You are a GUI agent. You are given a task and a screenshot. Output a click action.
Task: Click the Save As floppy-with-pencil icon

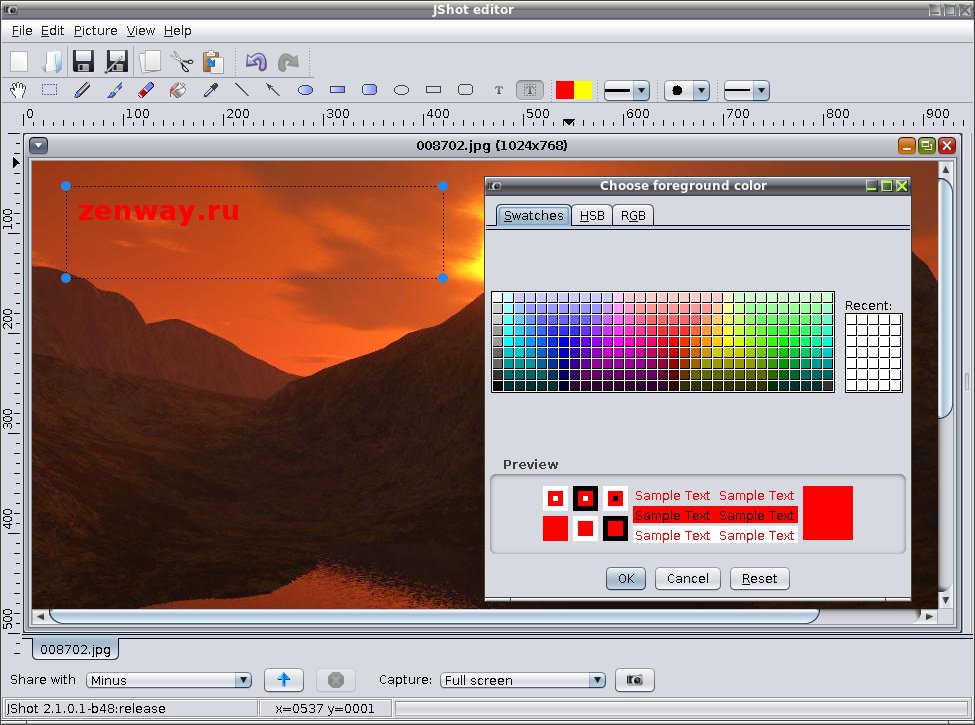click(x=116, y=62)
